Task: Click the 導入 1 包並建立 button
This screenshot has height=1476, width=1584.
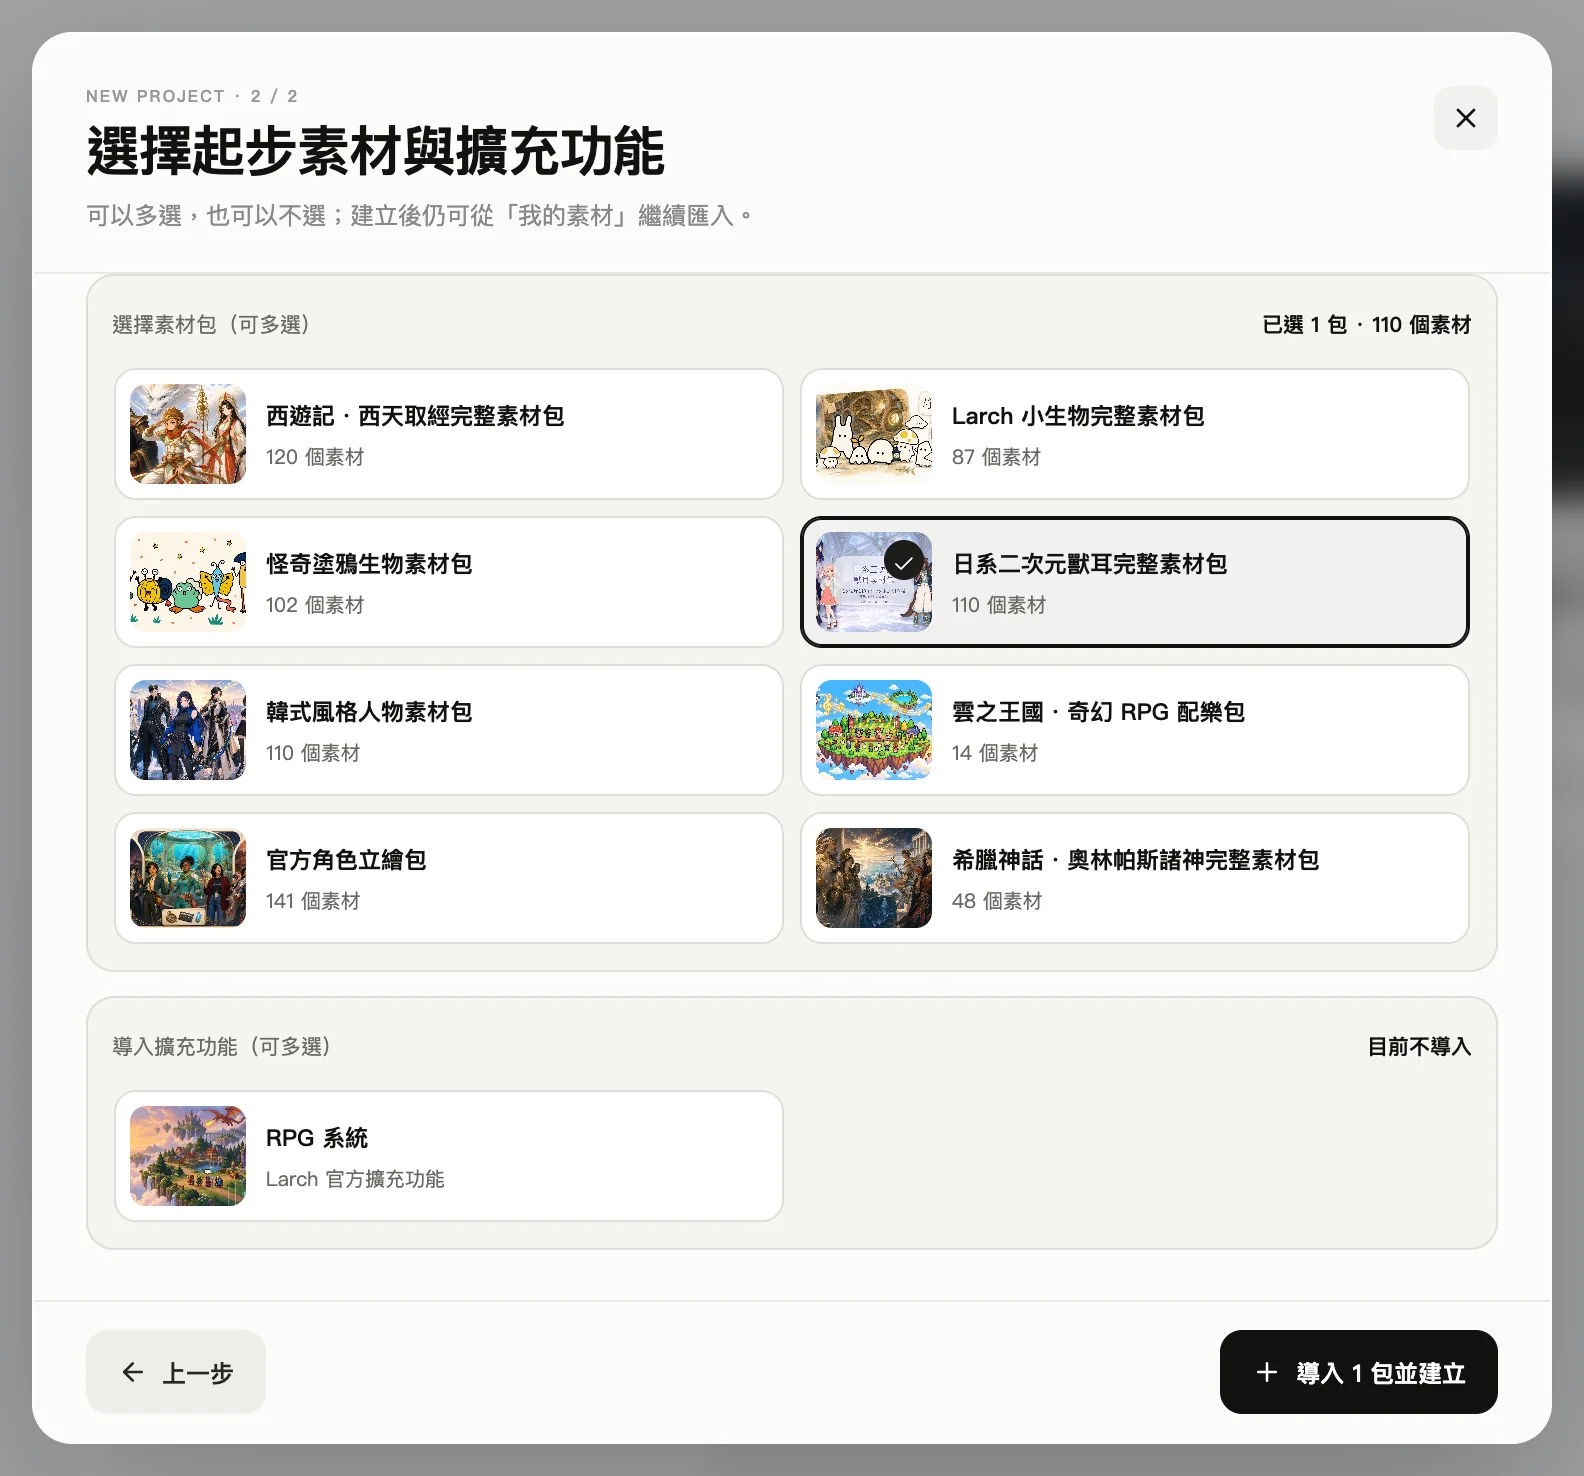Action: click(1359, 1372)
